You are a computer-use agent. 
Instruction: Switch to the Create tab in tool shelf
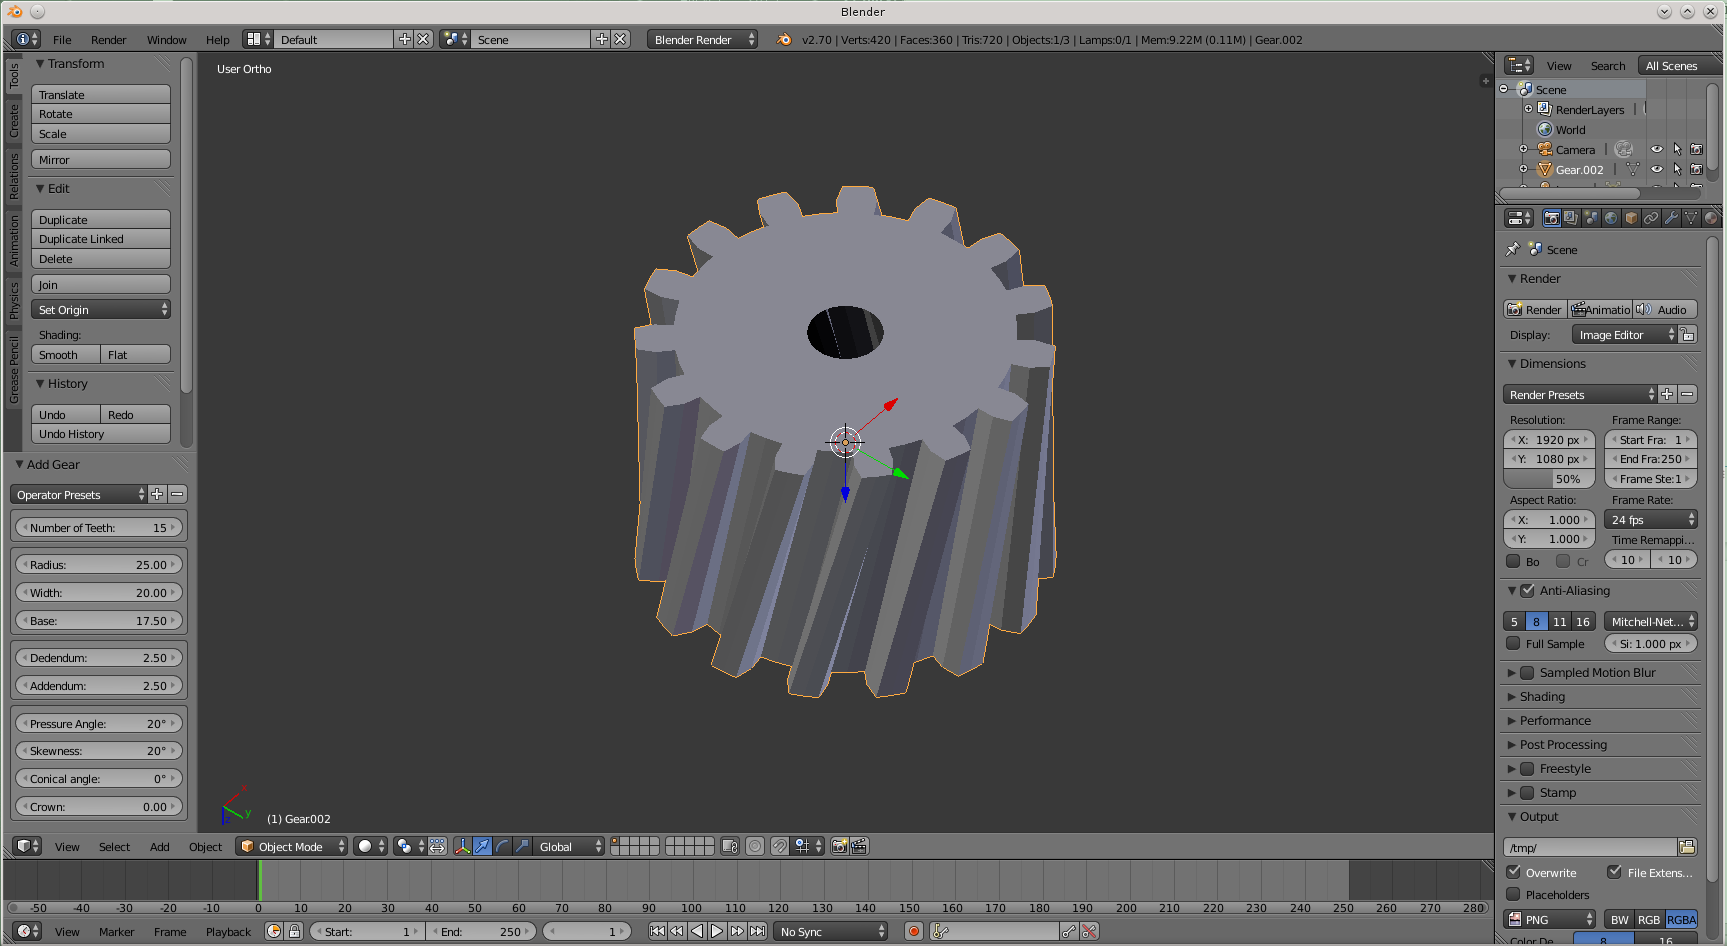click(x=14, y=121)
